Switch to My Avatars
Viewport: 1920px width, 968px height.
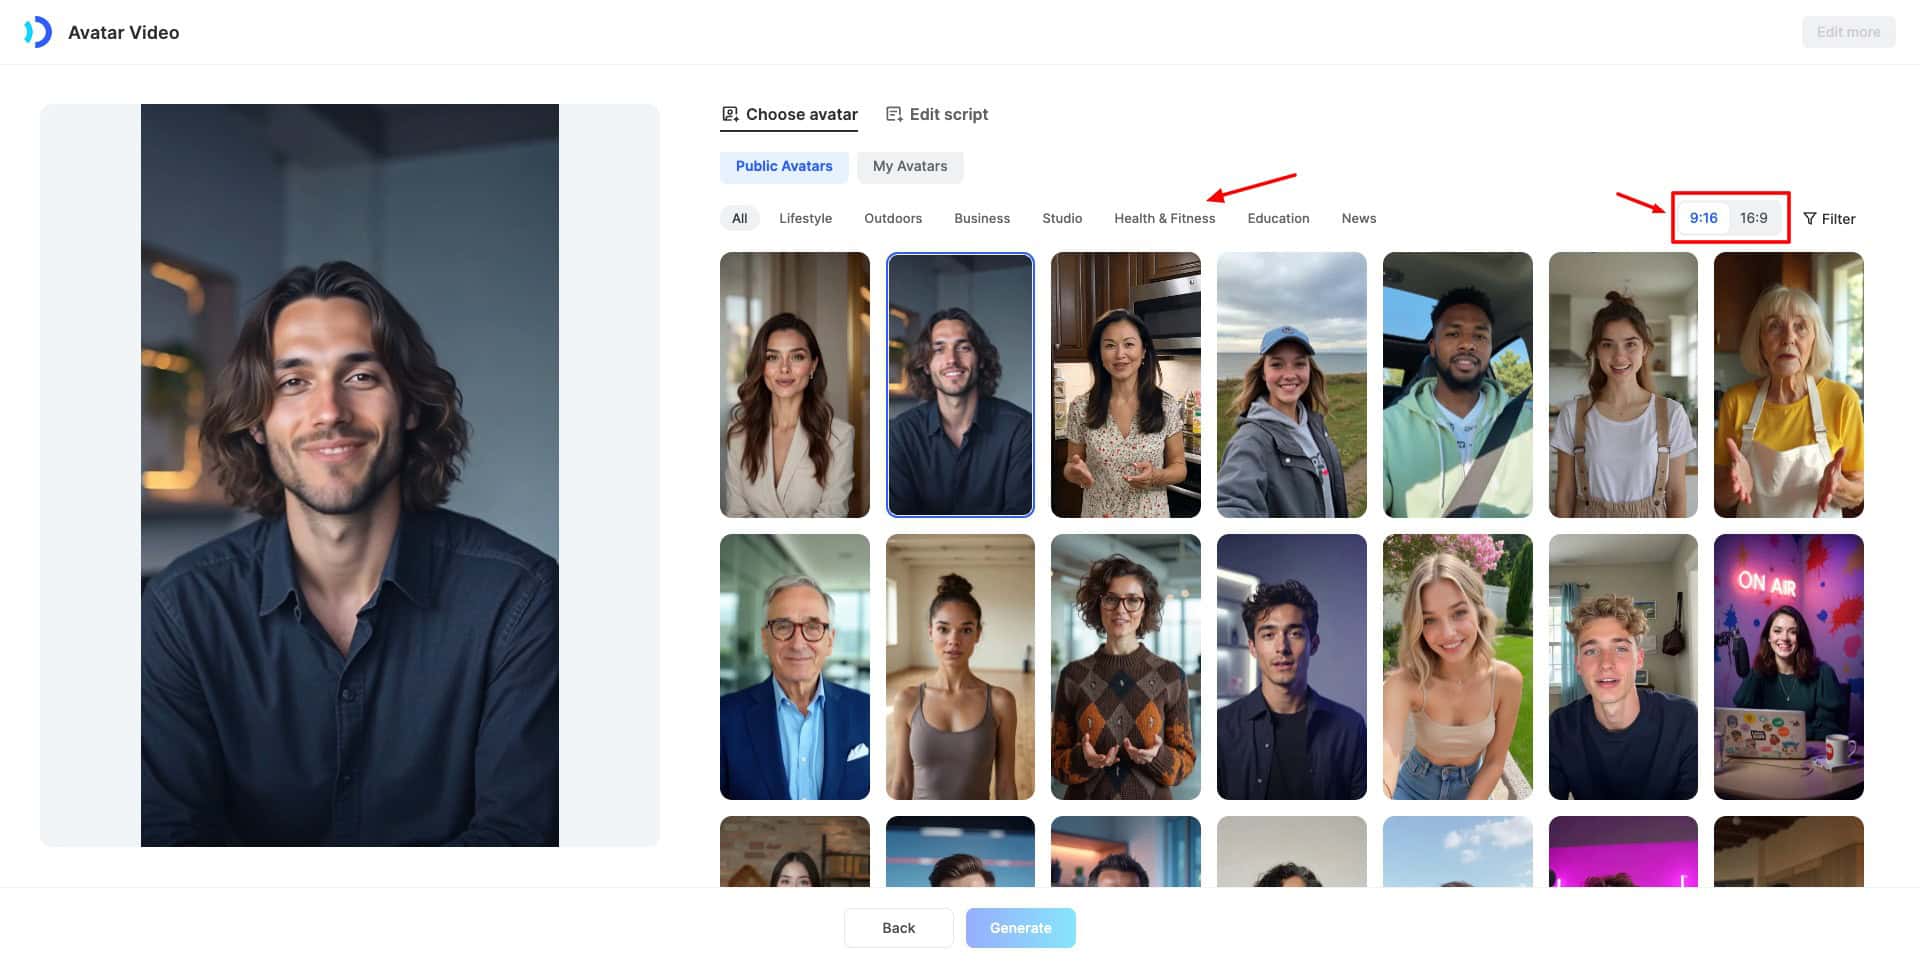pyautogui.click(x=909, y=166)
